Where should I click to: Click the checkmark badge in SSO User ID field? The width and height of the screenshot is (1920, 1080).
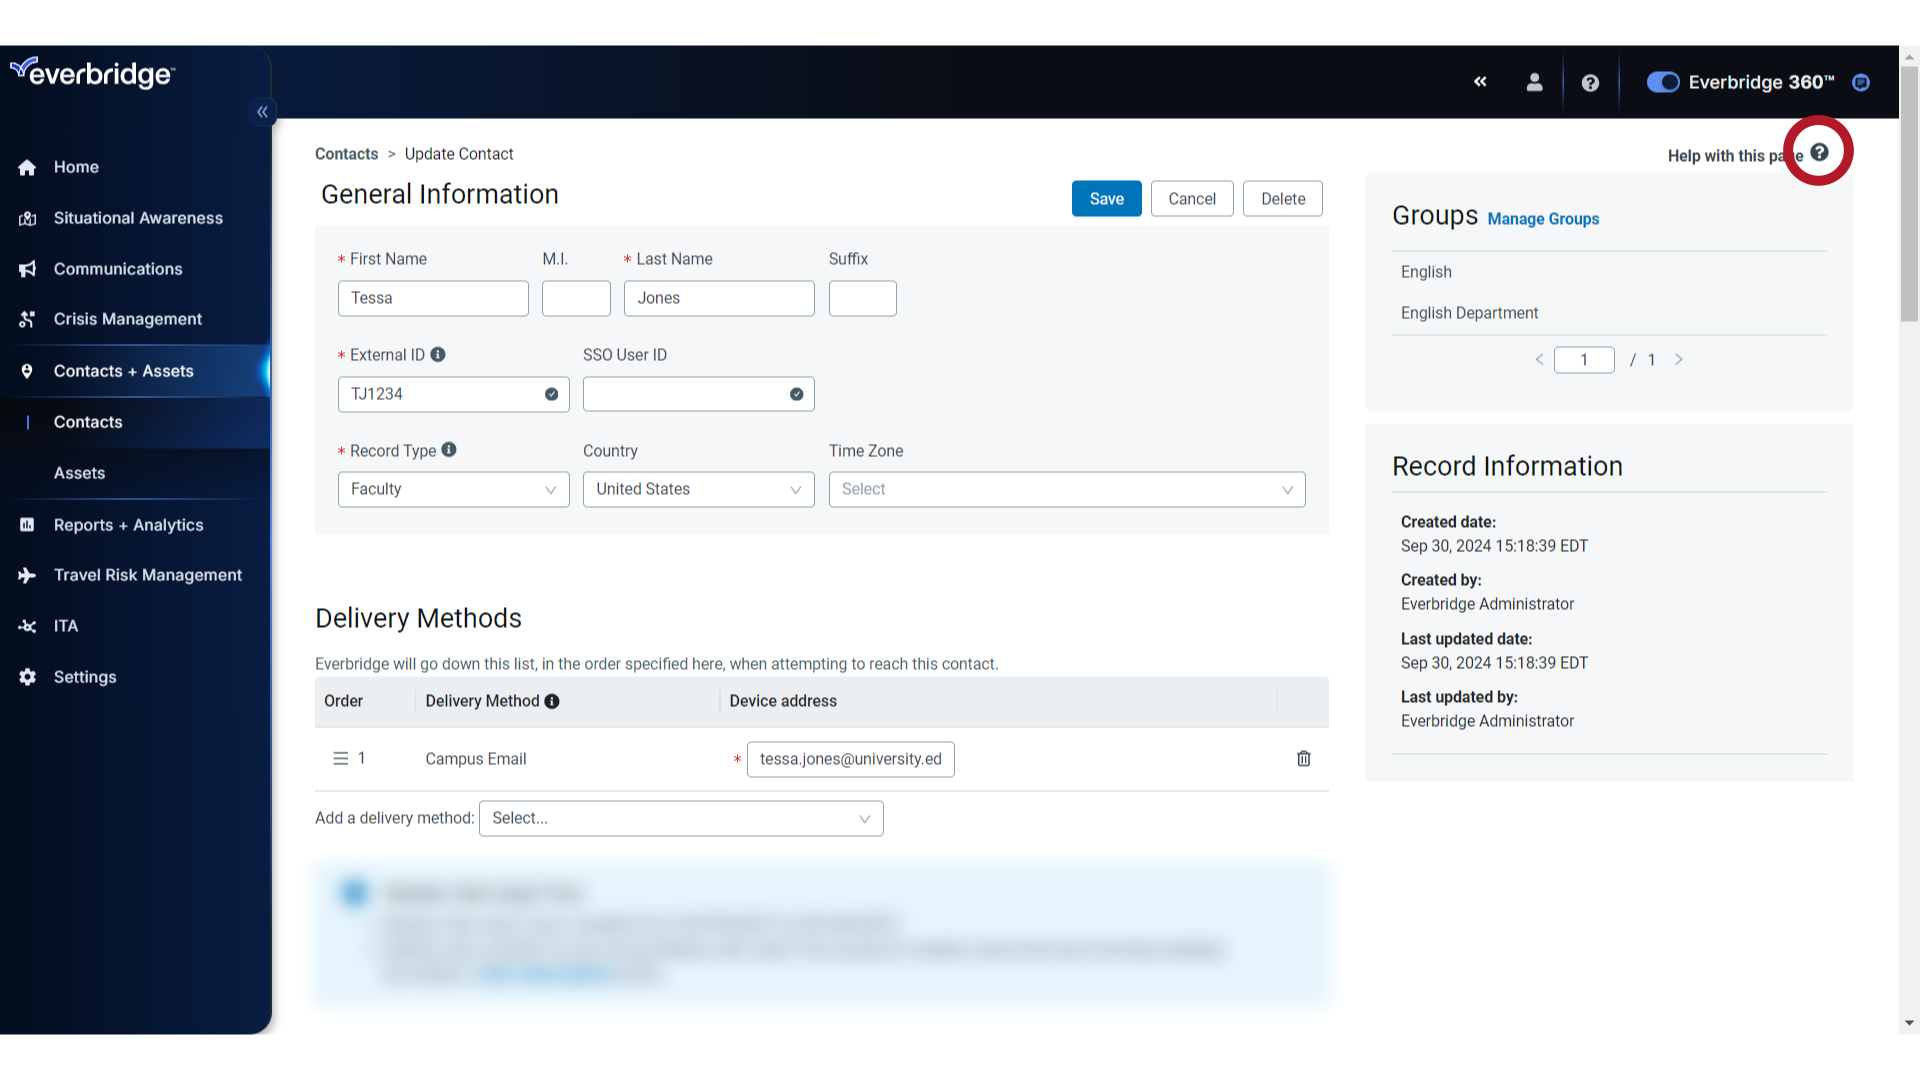797,394
